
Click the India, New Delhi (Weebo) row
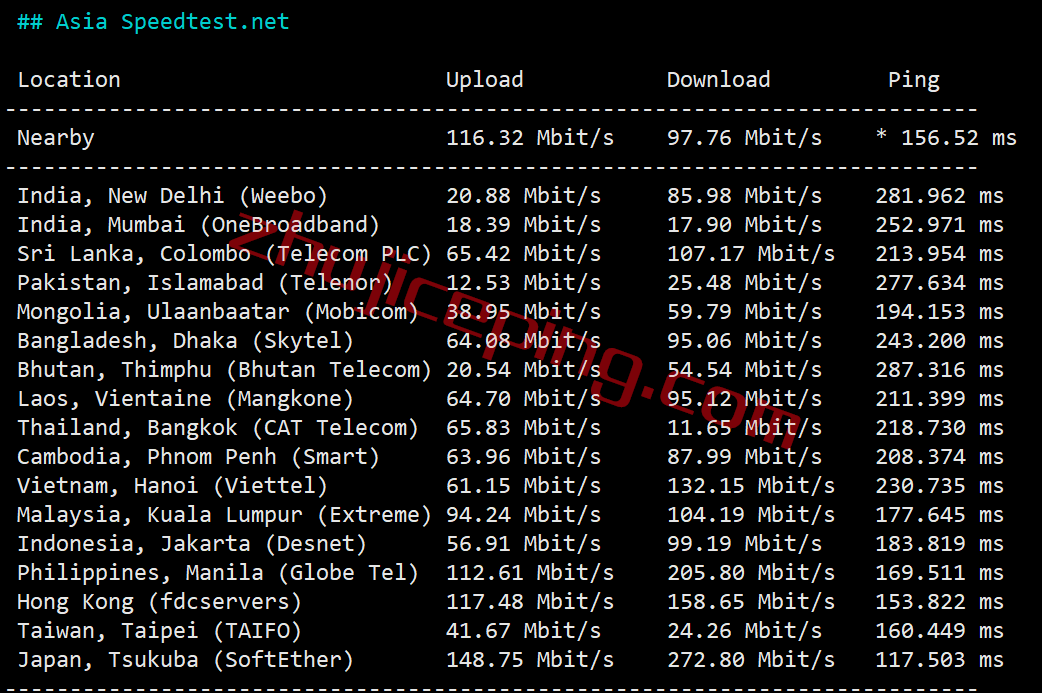tap(510, 196)
